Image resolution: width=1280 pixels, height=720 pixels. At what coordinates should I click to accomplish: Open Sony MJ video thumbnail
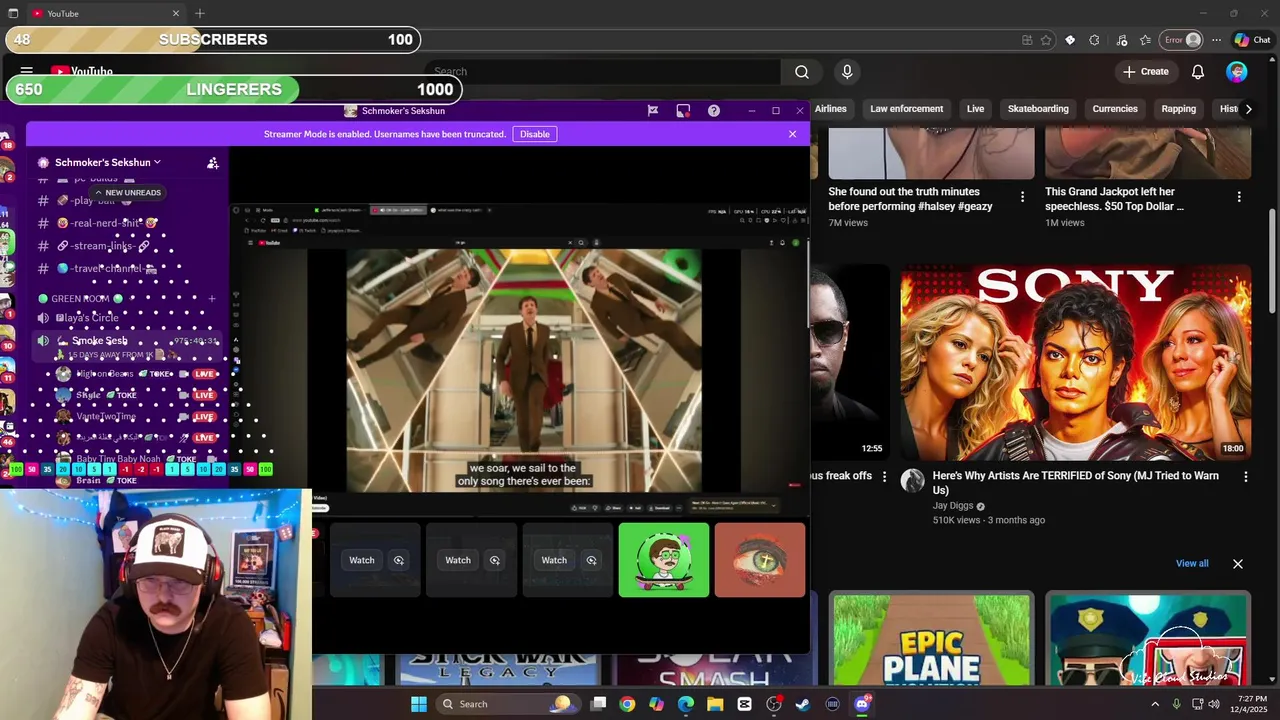coord(1076,362)
